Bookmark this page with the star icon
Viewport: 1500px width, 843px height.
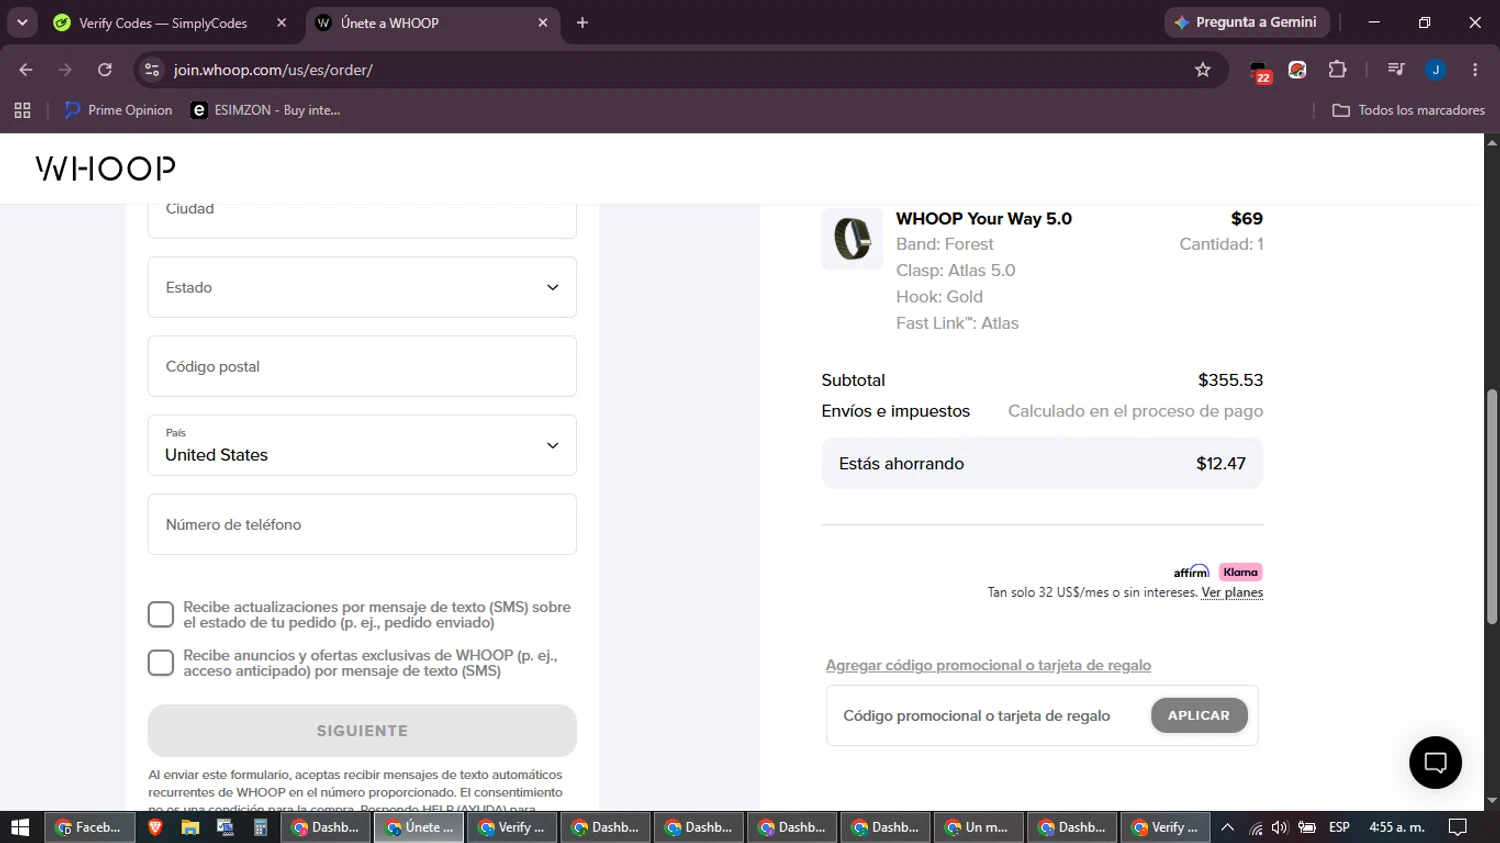1203,70
